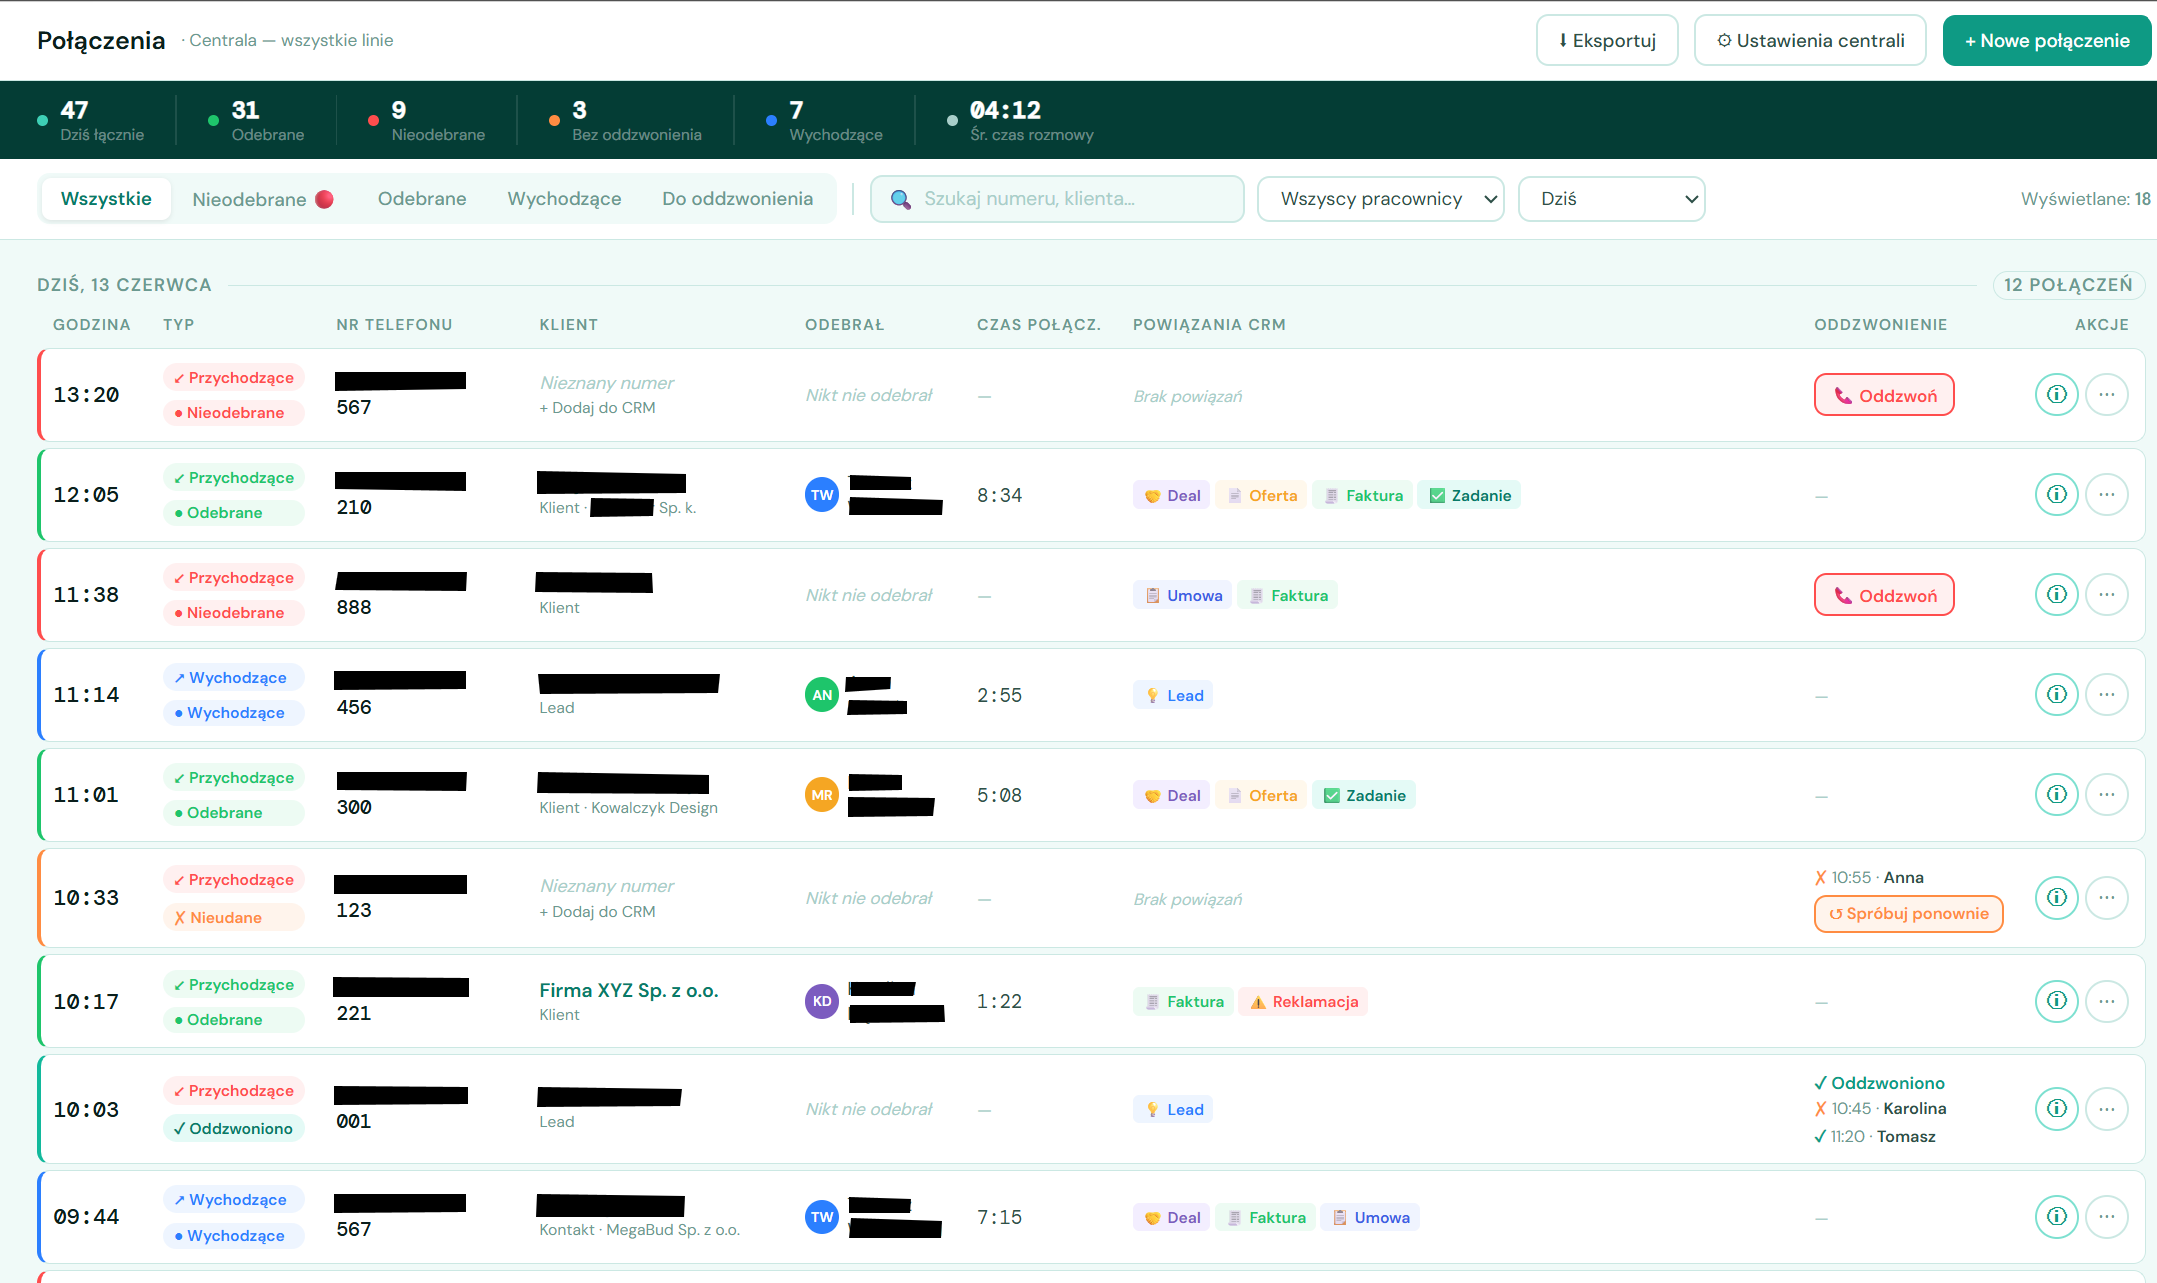Open the actions menu for the 12:05 call
The height and width of the screenshot is (1283, 2157).
coord(2108,494)
